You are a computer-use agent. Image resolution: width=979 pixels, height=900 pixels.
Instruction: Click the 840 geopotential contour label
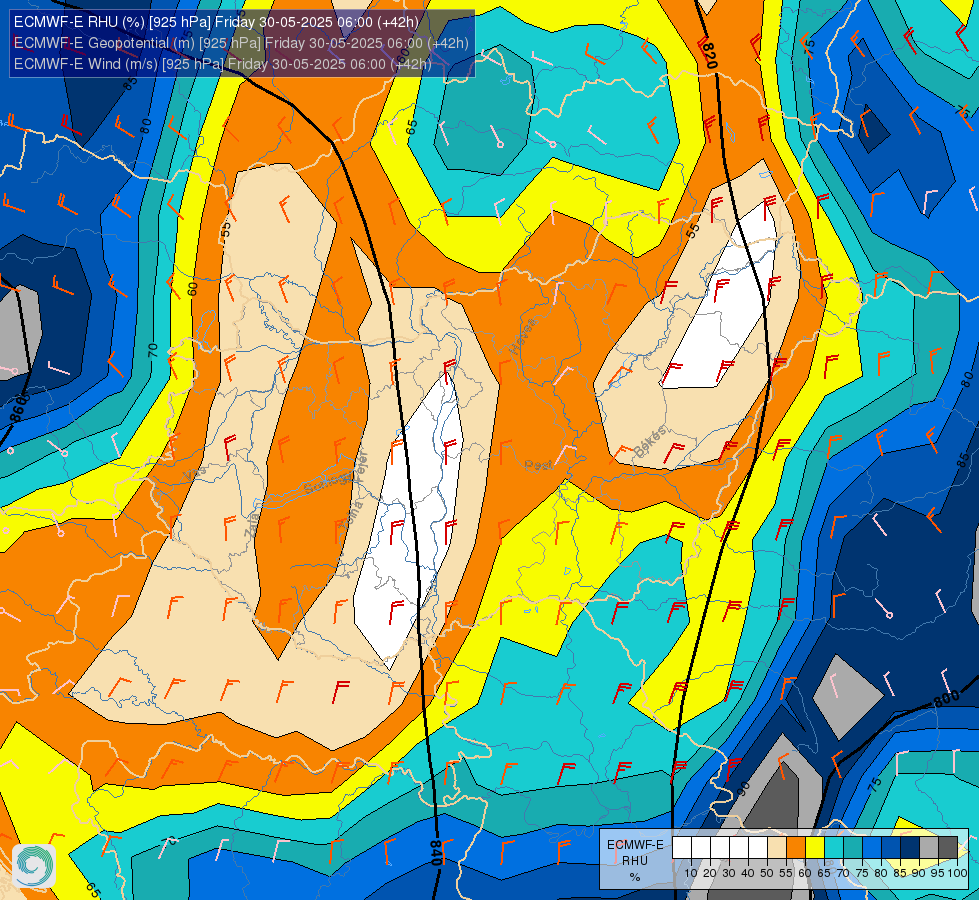(x=436, y=853)
